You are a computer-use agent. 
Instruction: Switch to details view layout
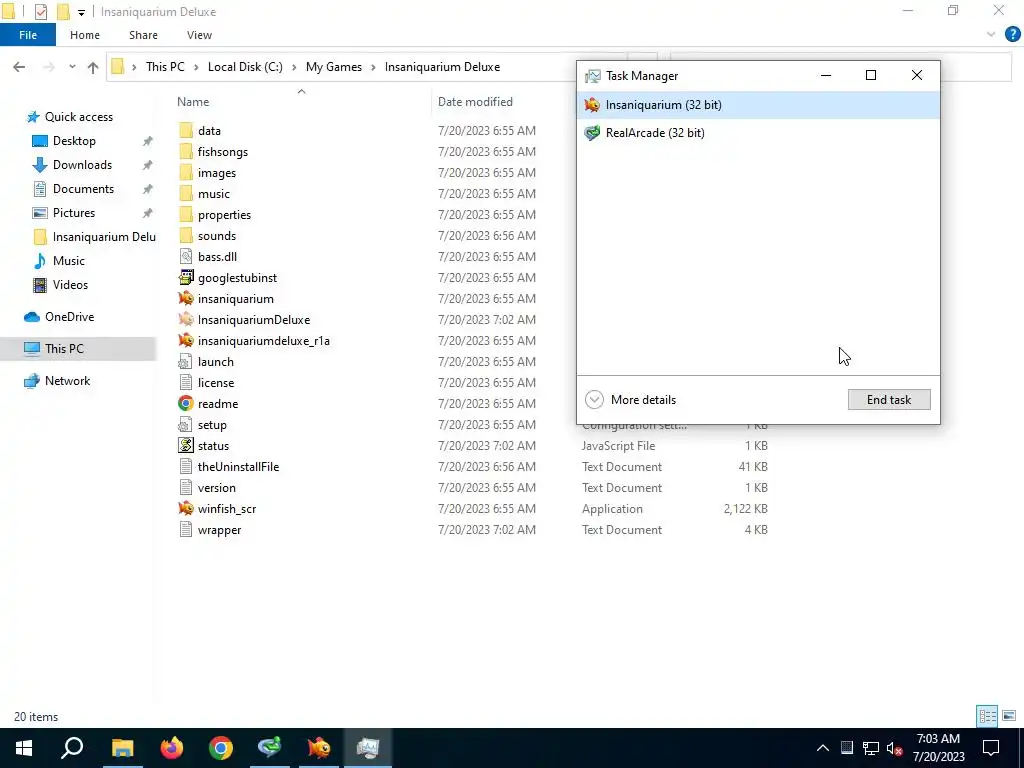[987, 716]
